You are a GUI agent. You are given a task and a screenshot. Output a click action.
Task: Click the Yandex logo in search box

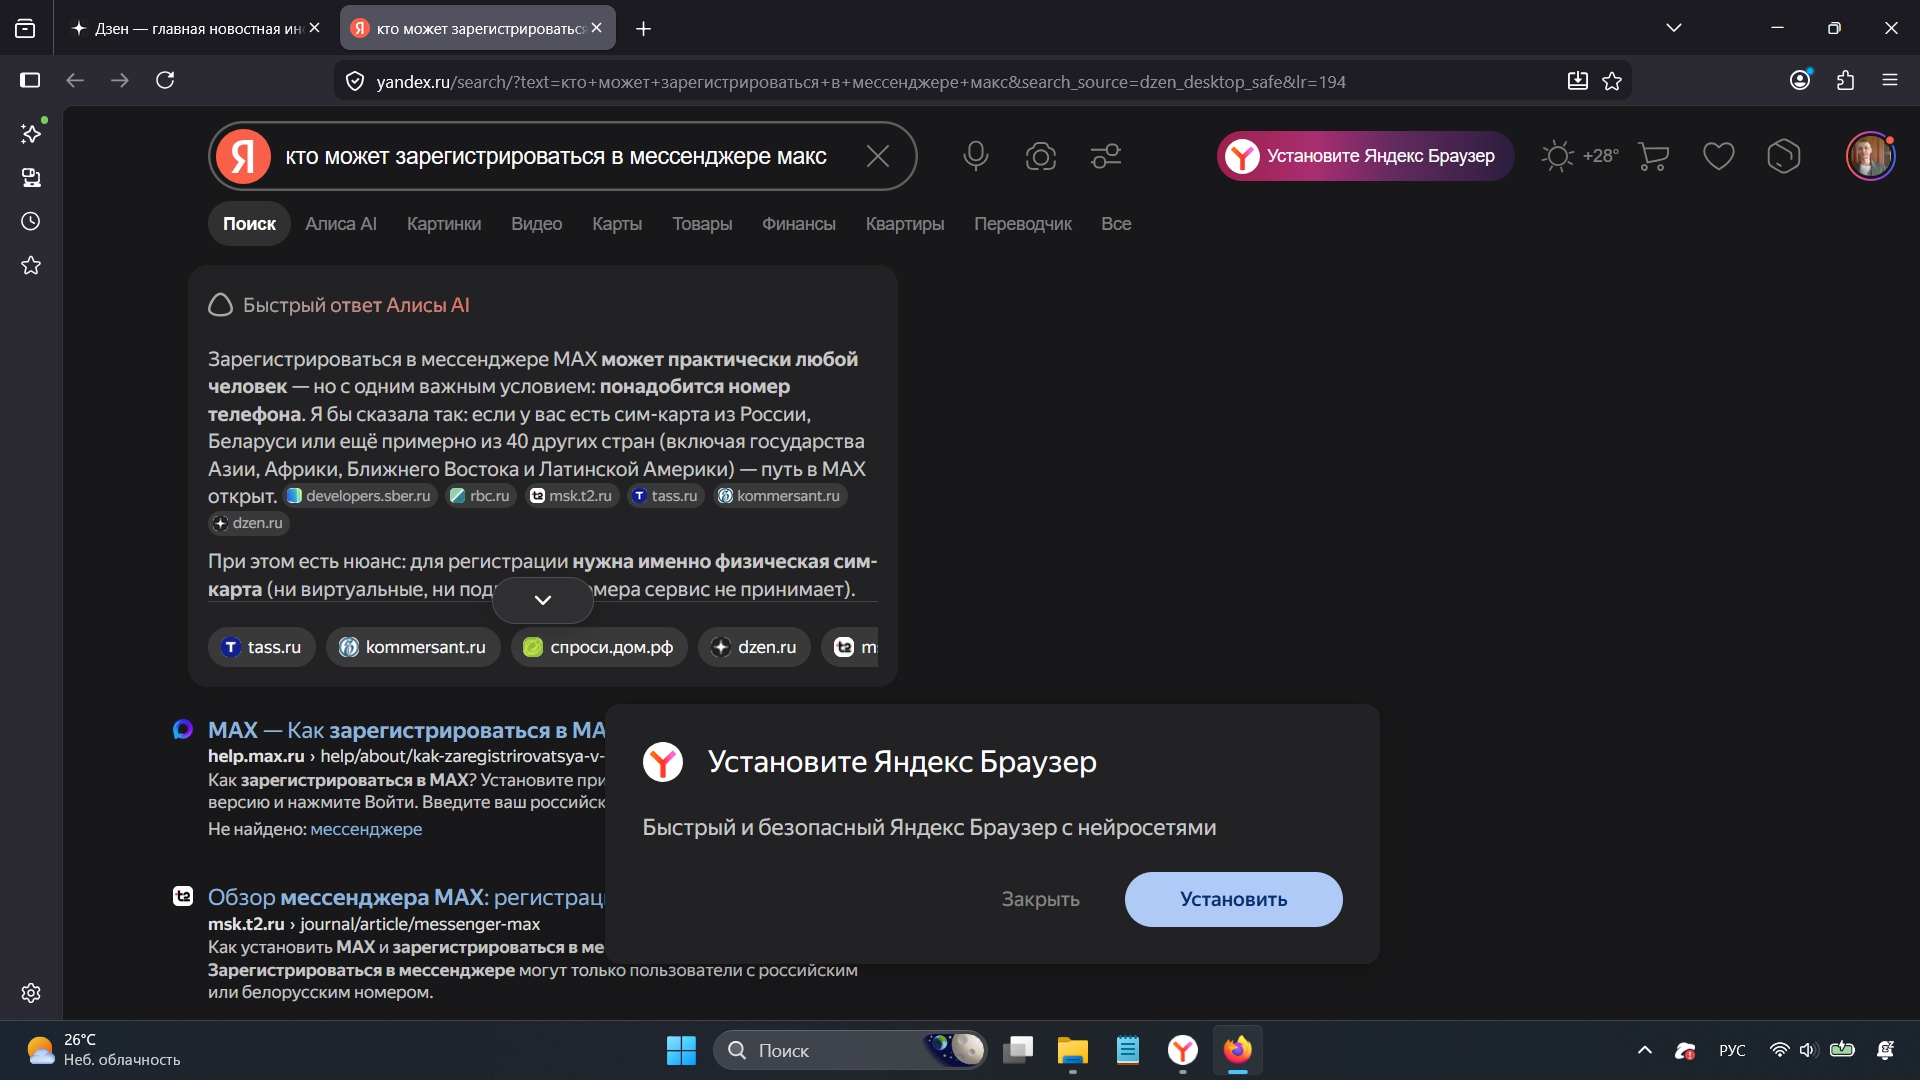[244, 156]
